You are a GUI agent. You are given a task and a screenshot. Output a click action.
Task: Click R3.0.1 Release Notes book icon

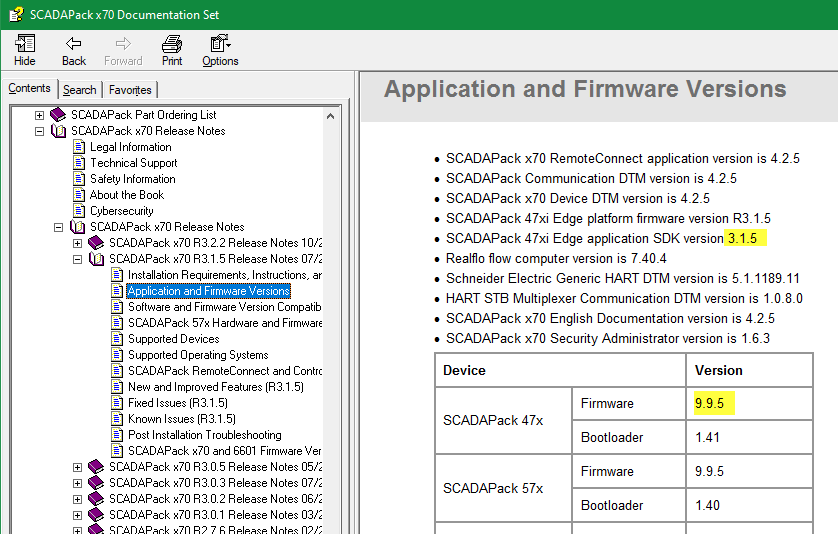coord(96,515)
